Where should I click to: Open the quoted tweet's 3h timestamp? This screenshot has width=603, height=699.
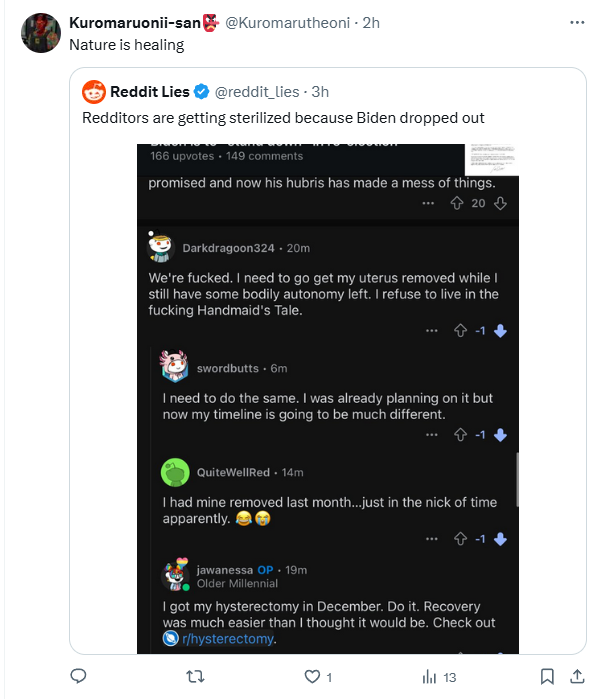pyautogui.click(x=320, y=92)
